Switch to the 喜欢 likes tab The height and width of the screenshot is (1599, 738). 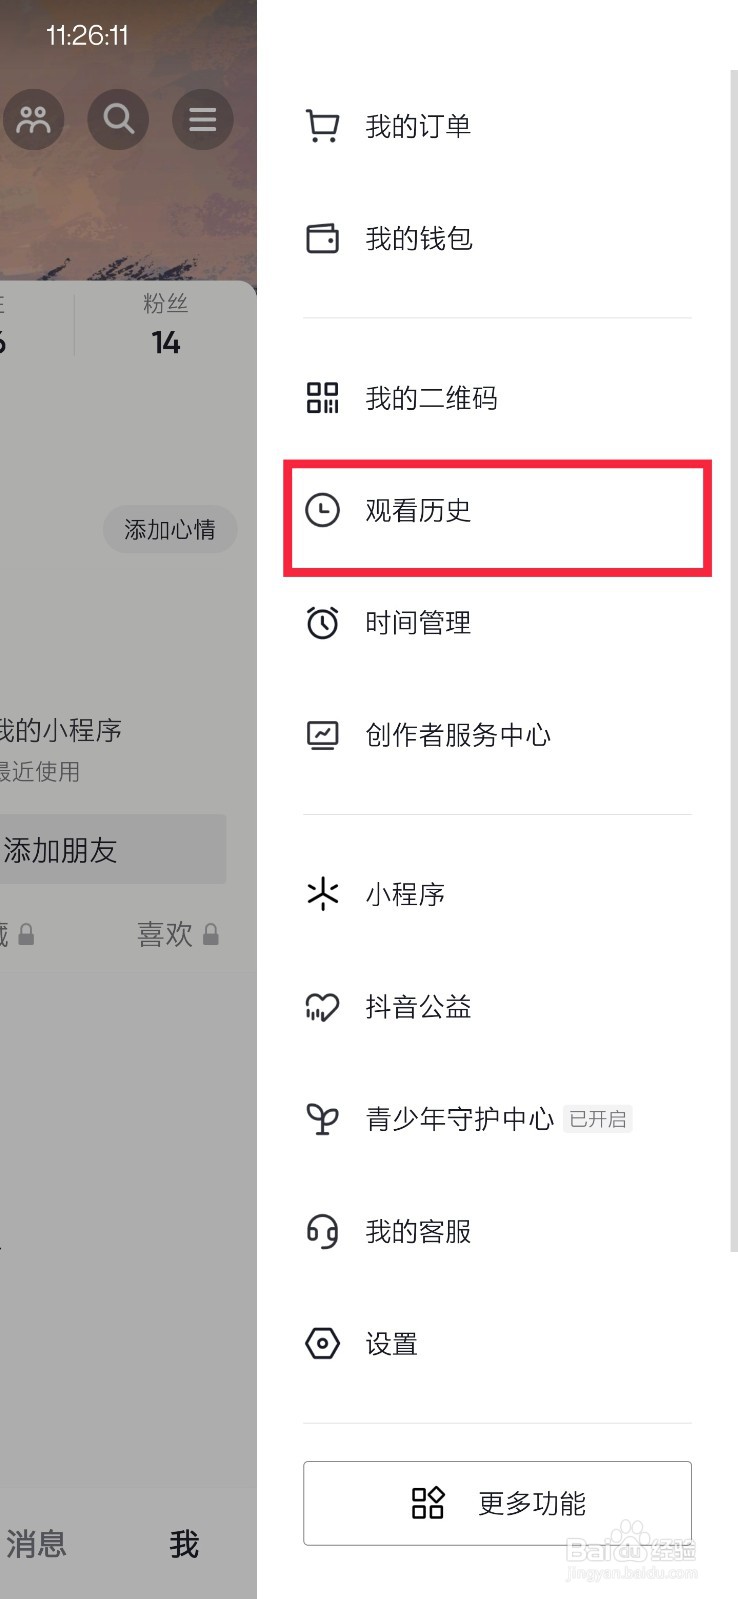point(176,934)
